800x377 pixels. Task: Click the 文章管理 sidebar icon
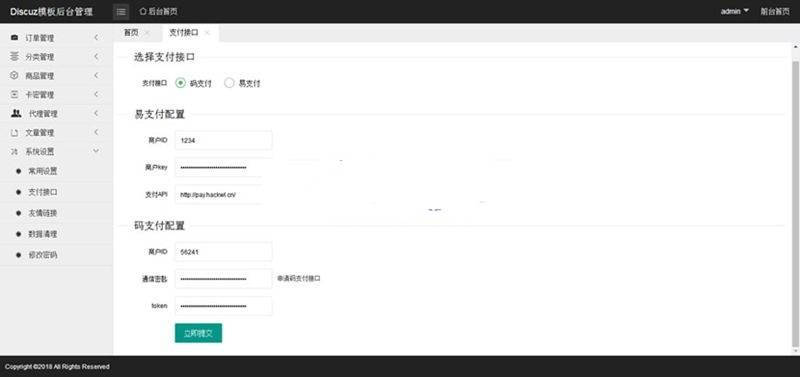pyautogui.click(x=14, y=133)
